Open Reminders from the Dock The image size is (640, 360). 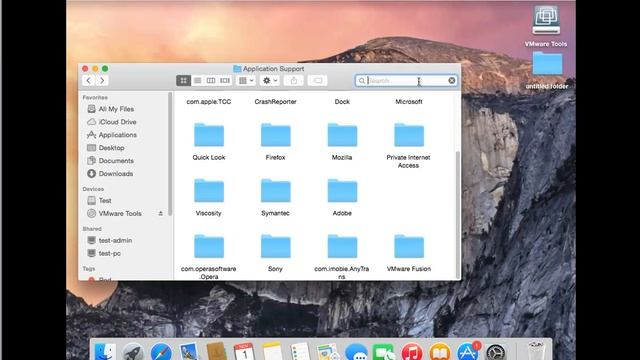tap(300, 351)
